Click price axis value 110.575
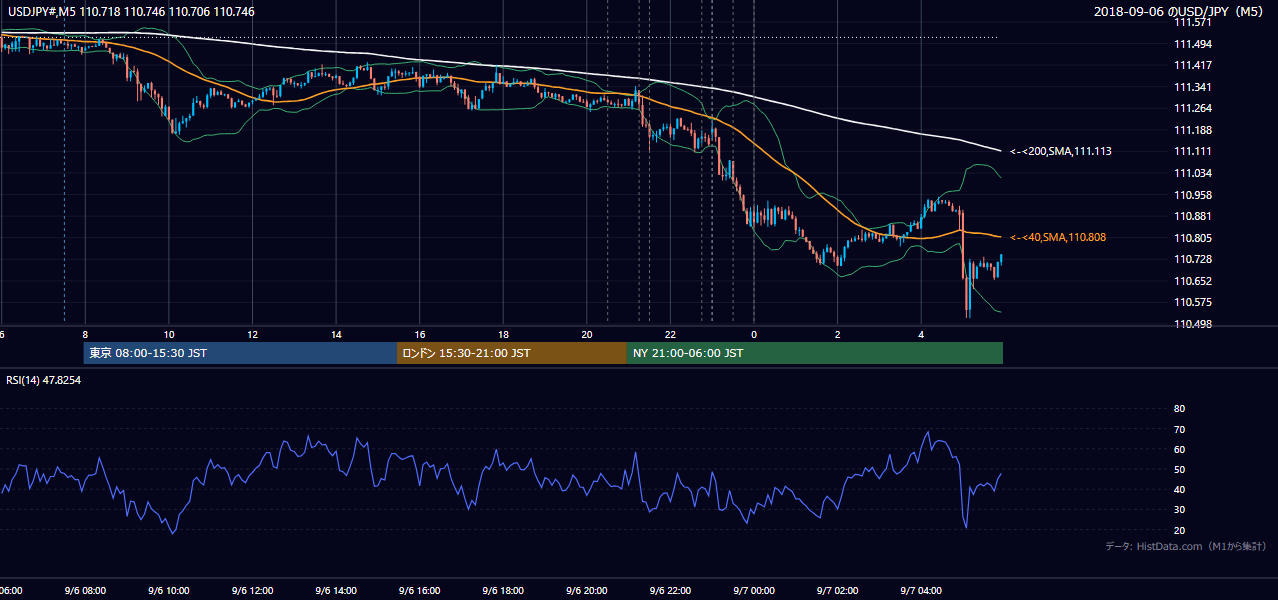This screenshot has height=600, width=1278. pyautogui.click(x=1191, y=302)
